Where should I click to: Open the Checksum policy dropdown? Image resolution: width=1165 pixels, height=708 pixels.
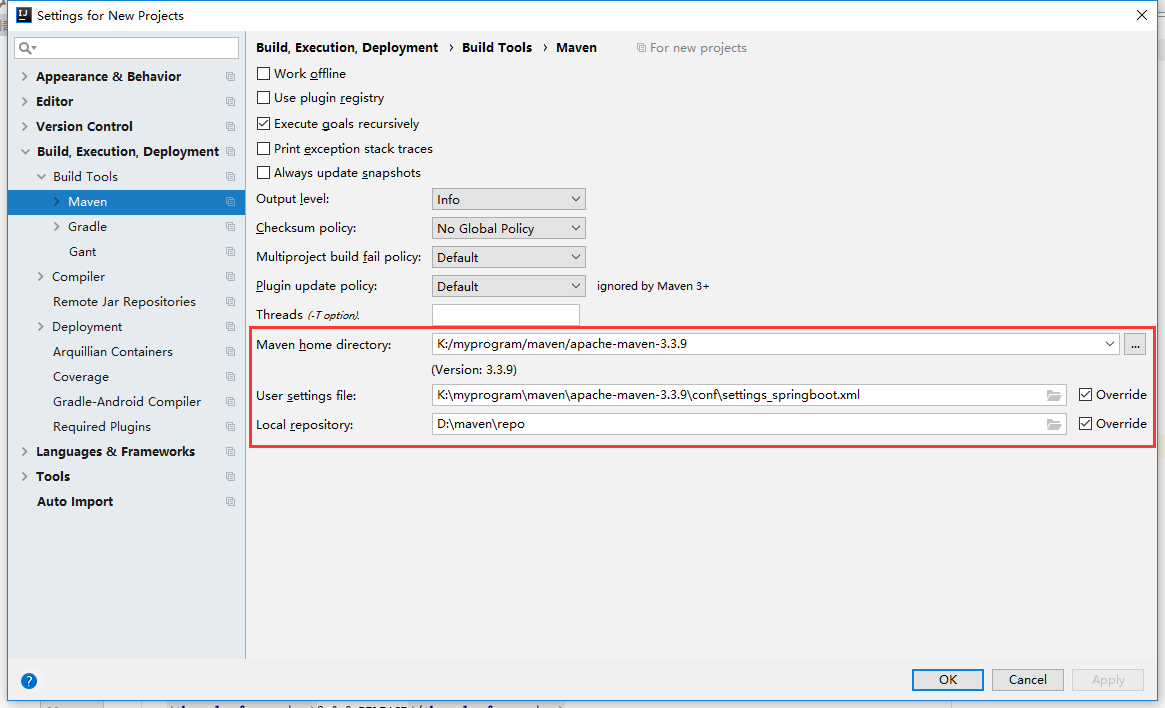pos(508,228)
